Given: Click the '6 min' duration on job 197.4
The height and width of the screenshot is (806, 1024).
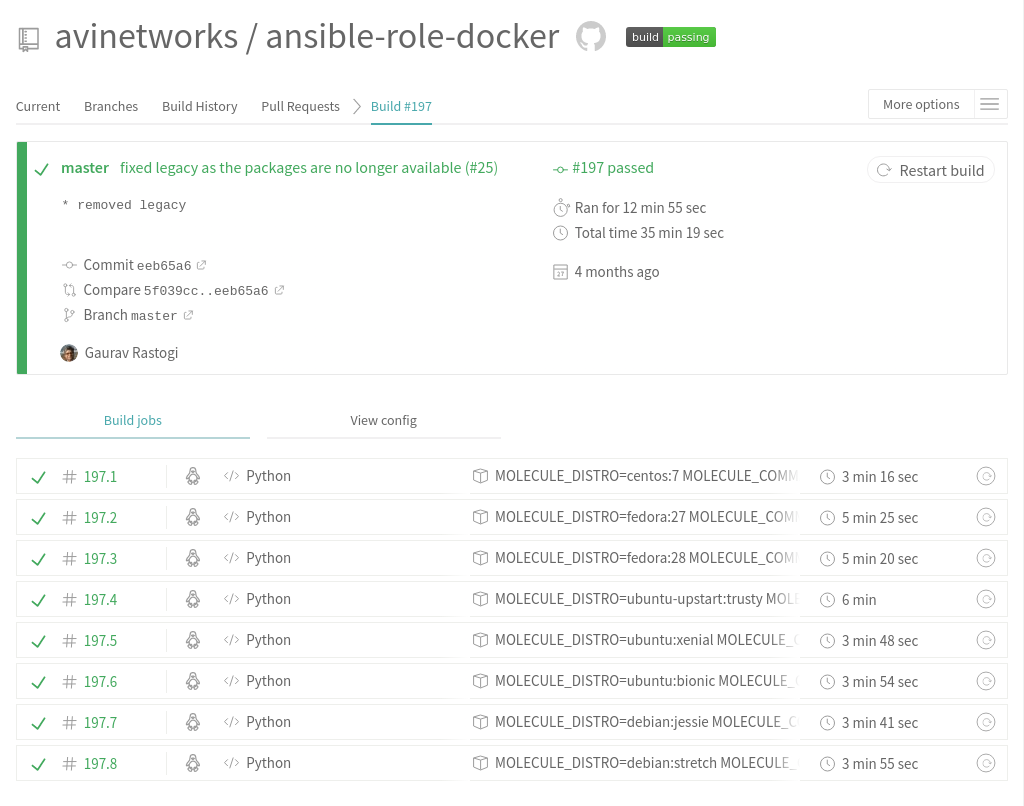Looking at the screenshot, I should tap(859, 600).
